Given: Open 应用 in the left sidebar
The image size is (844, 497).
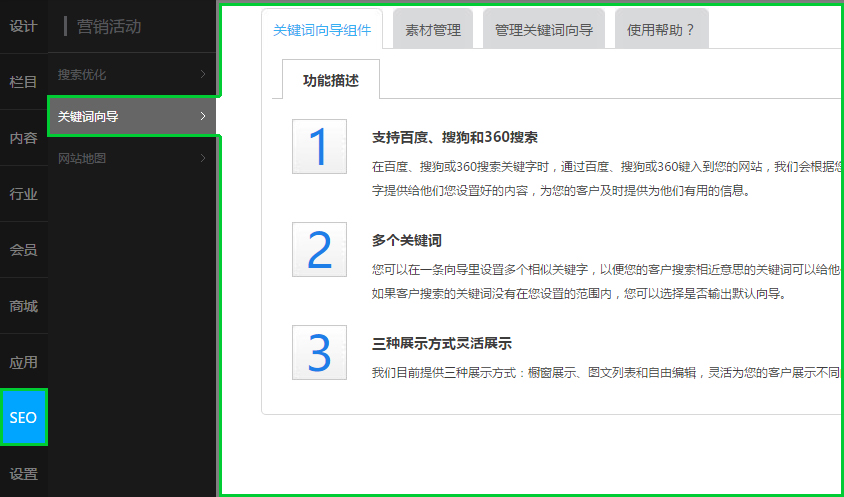Looking at the screenshot, I should (23, 362).
